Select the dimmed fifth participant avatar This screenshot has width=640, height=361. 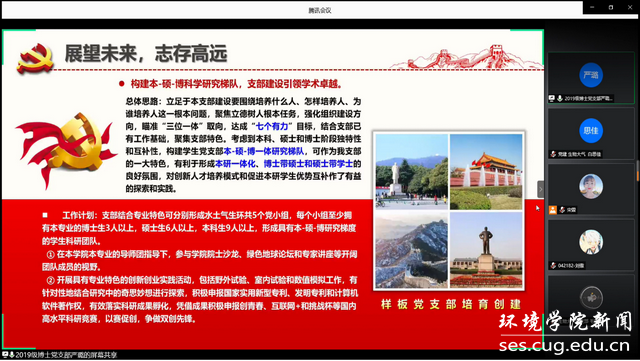pyautogui.click(x=591, y=297)
